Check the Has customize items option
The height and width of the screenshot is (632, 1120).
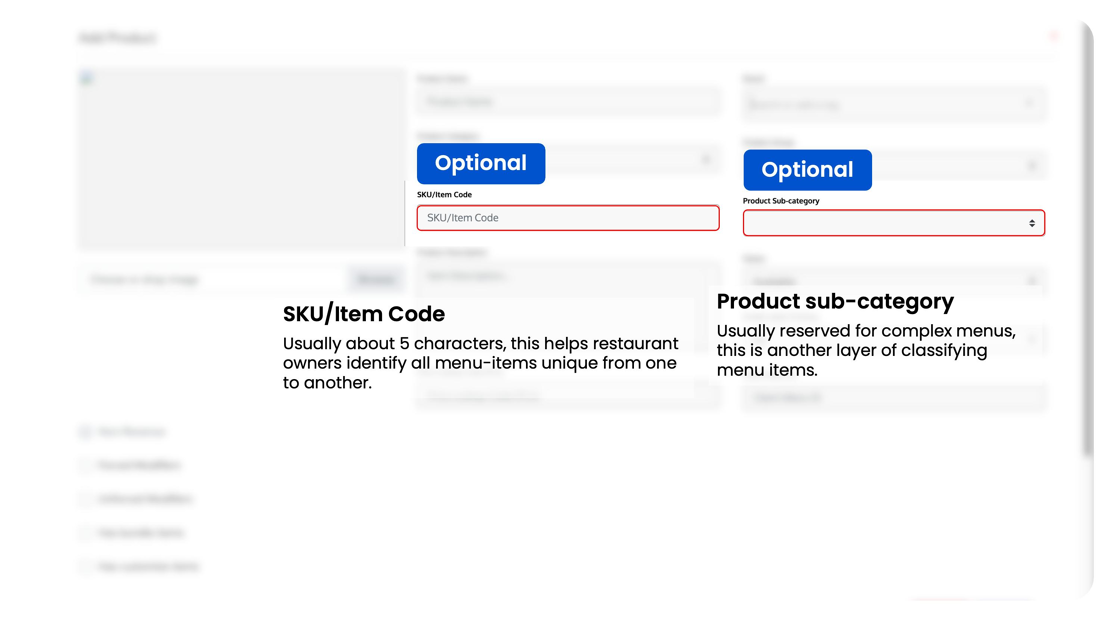click(85, 566)
